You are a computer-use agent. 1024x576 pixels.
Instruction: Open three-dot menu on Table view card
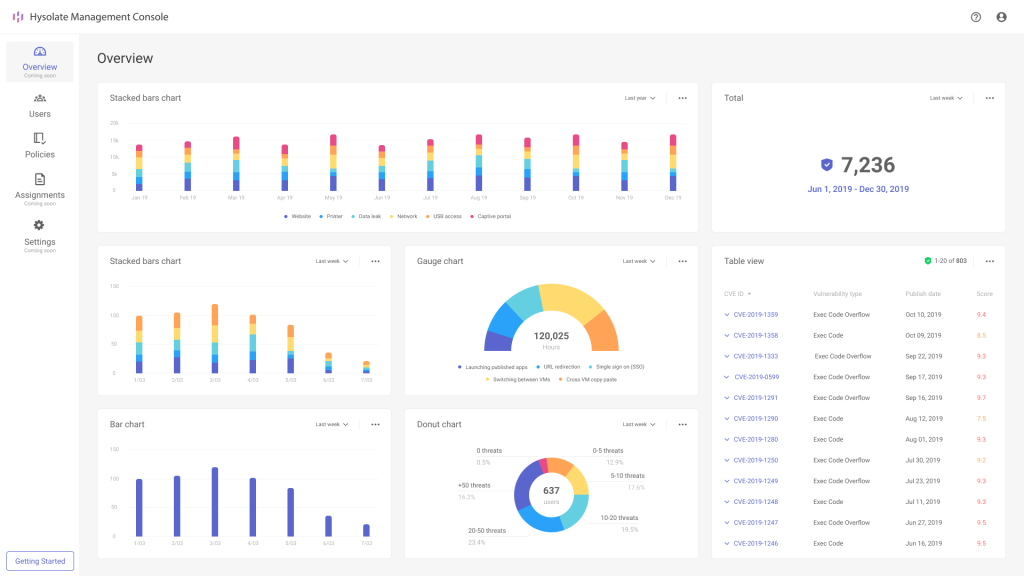tap(989, 261)
